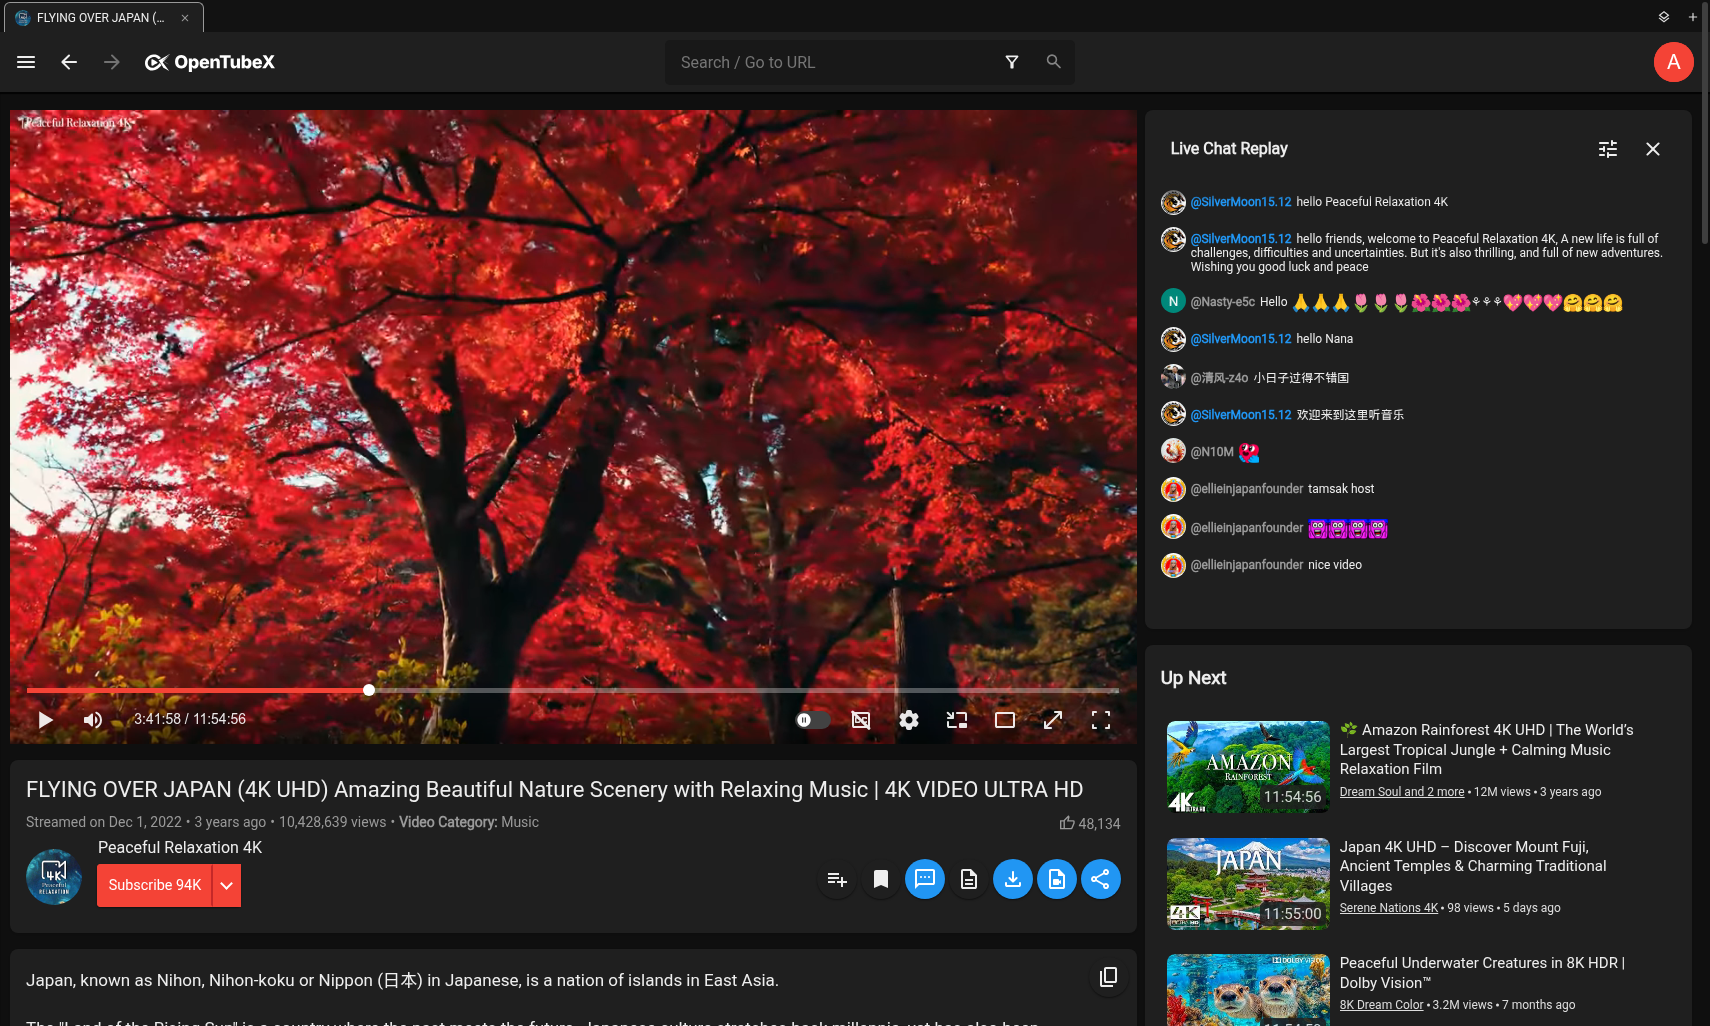Toggle closed captions button
This screenshot has height=1026, width=1710.
(x=861, y=720)
